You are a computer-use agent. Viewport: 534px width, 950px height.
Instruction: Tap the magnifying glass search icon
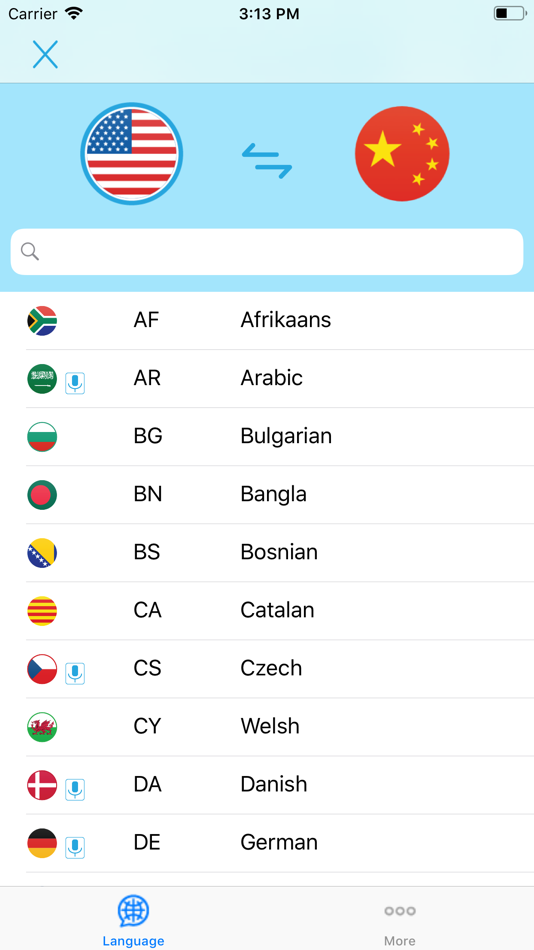click(x=30, y=251)
